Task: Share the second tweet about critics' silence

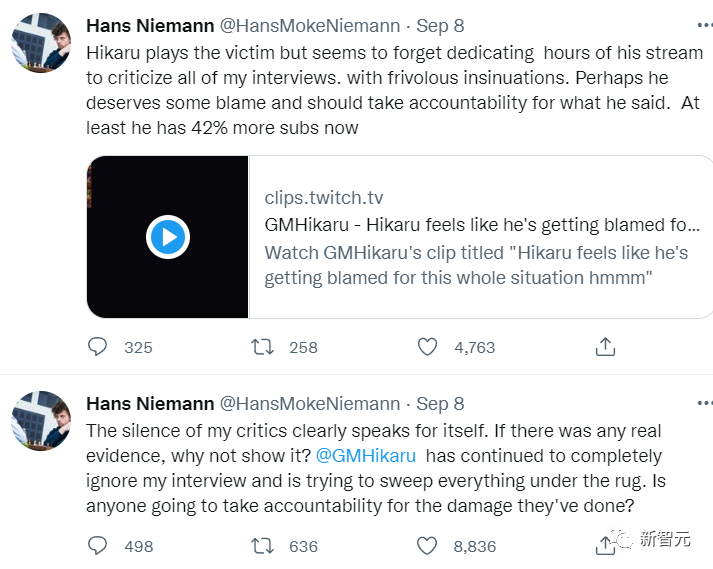Action: pos(605,546)
